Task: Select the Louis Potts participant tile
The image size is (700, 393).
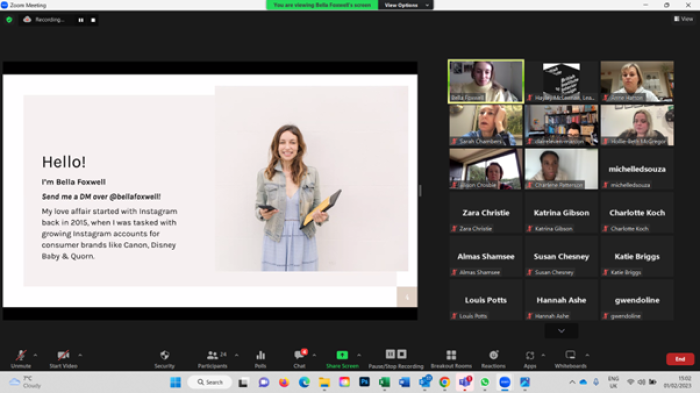Action: (486, 300)
